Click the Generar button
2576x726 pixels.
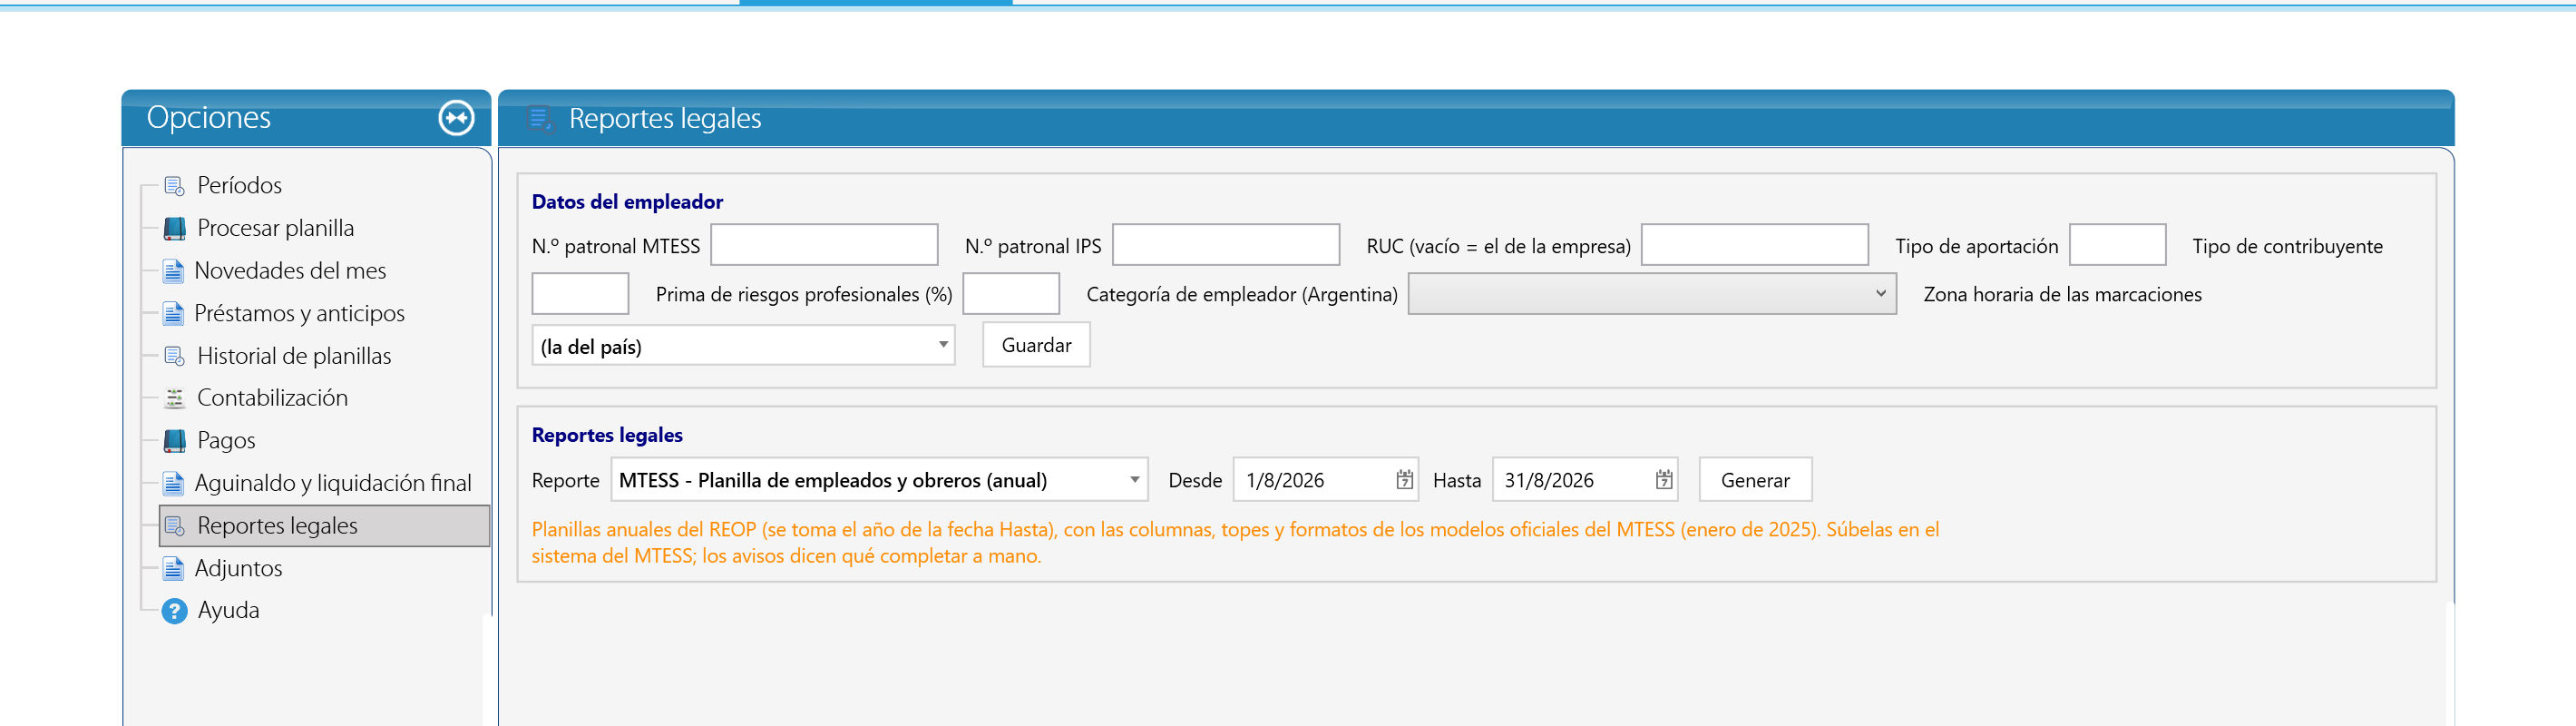pyautogui.click(x=1755, y=480)
